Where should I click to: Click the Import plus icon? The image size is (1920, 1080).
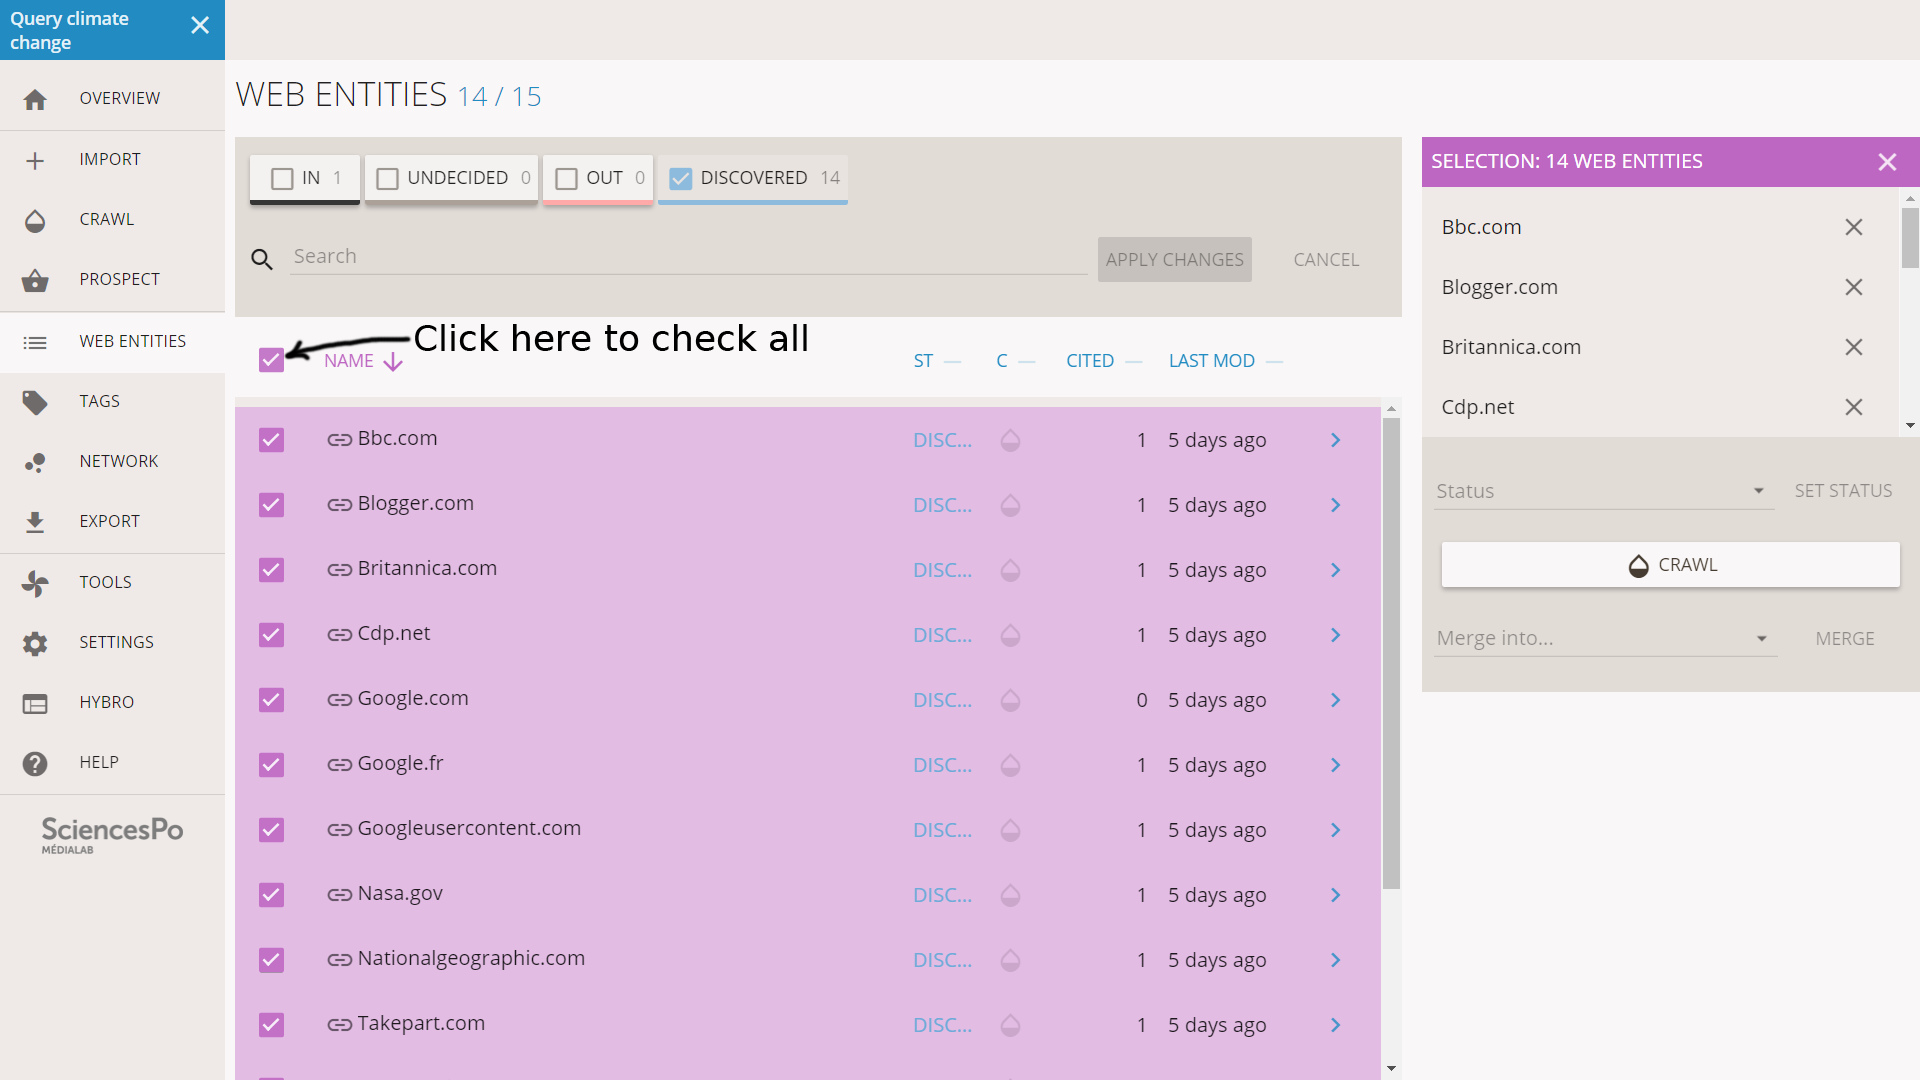click(35, 160)
